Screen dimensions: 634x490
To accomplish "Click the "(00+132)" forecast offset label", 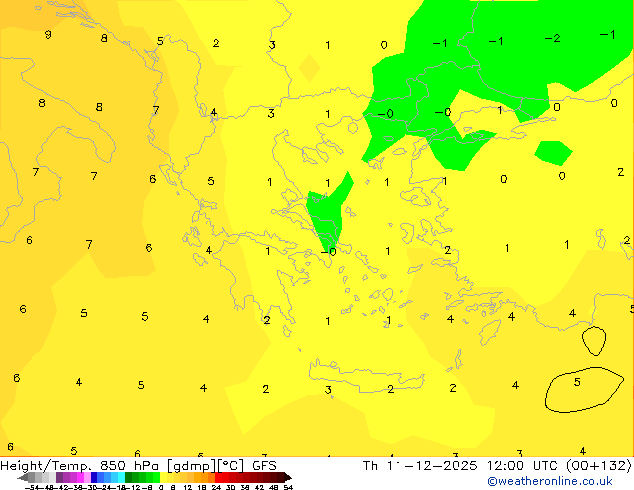I will tap(598, 466).
